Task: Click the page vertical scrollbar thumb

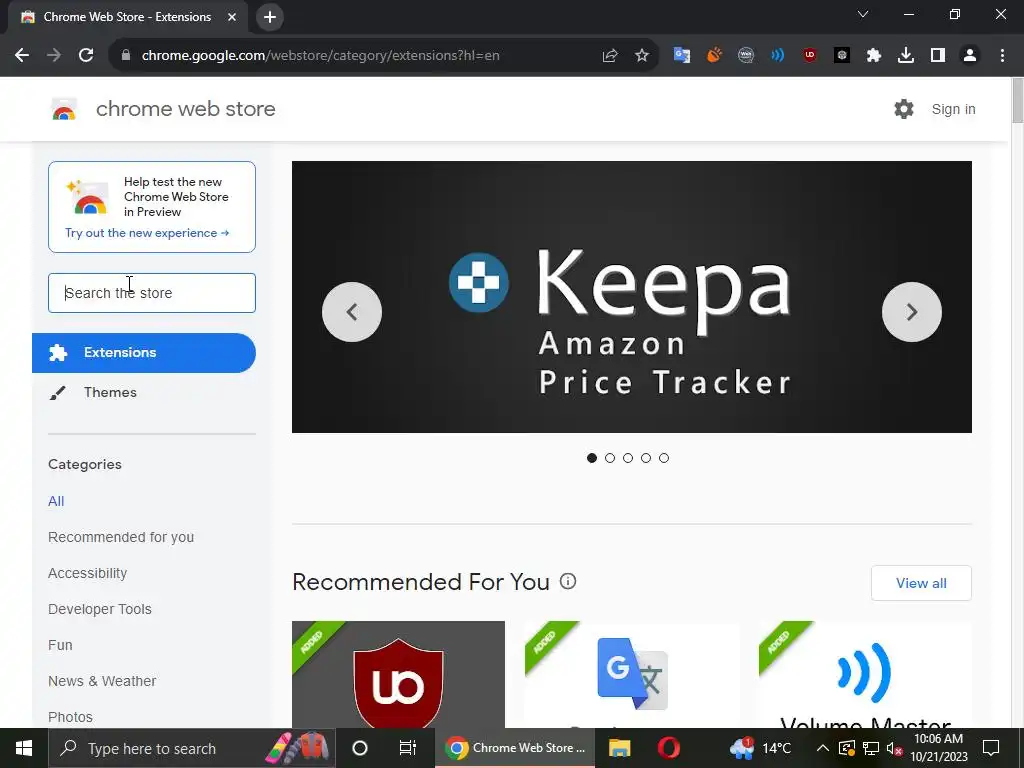Action: (1017, 100)
